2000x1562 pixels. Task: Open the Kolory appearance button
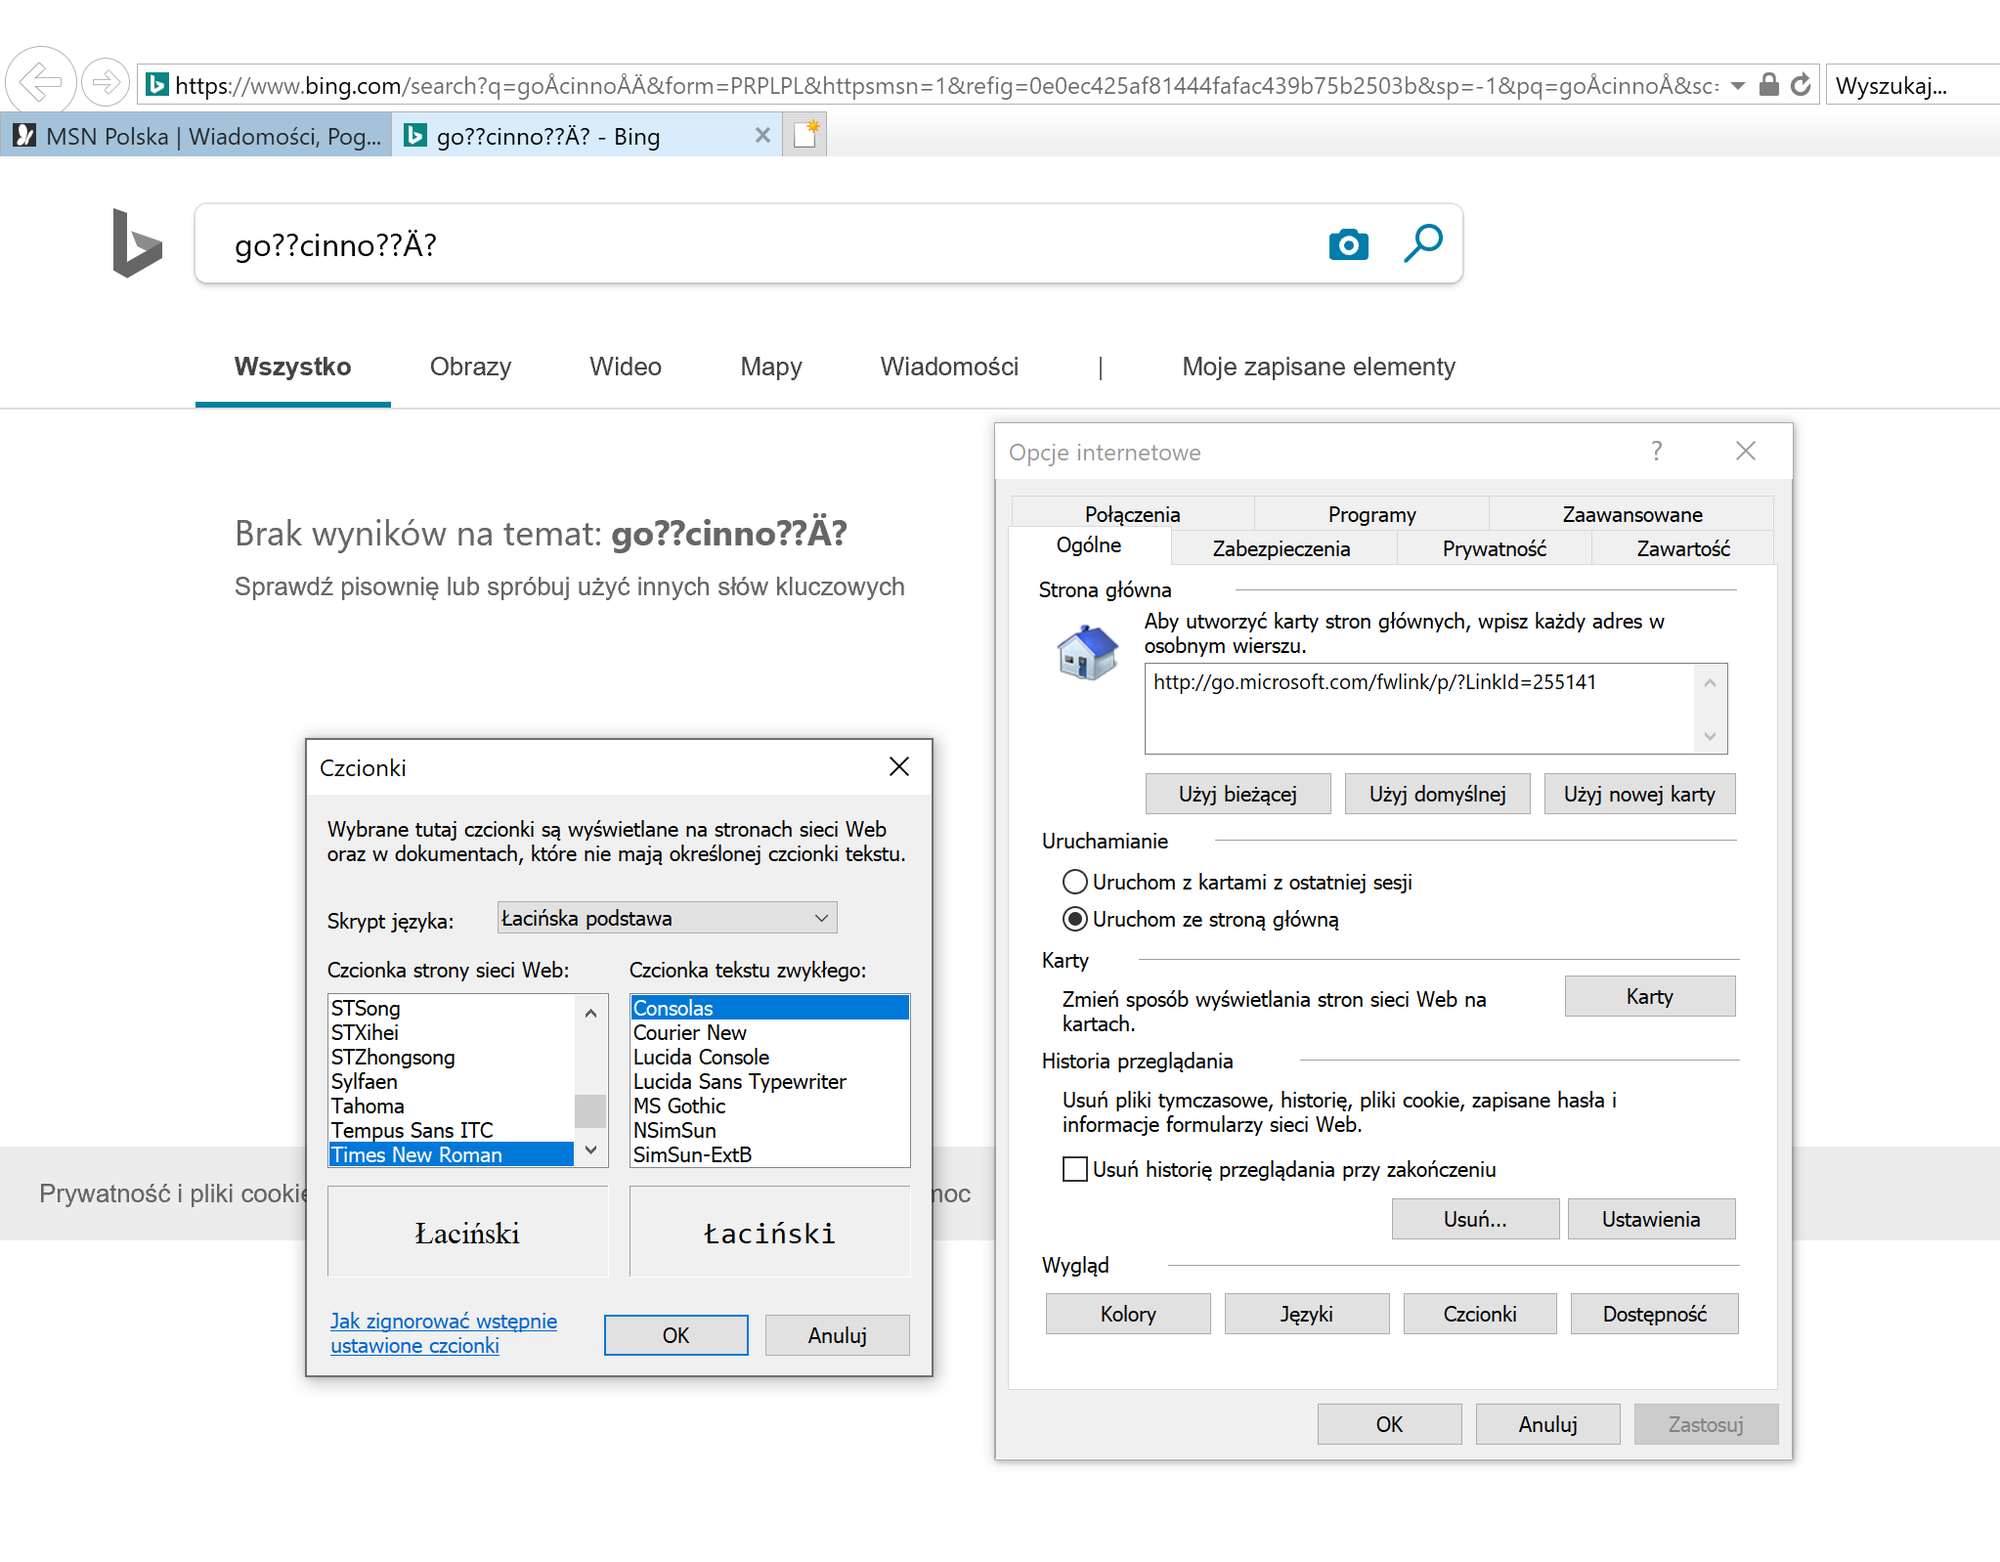pyautogui.click(x=1128, y=1314)
